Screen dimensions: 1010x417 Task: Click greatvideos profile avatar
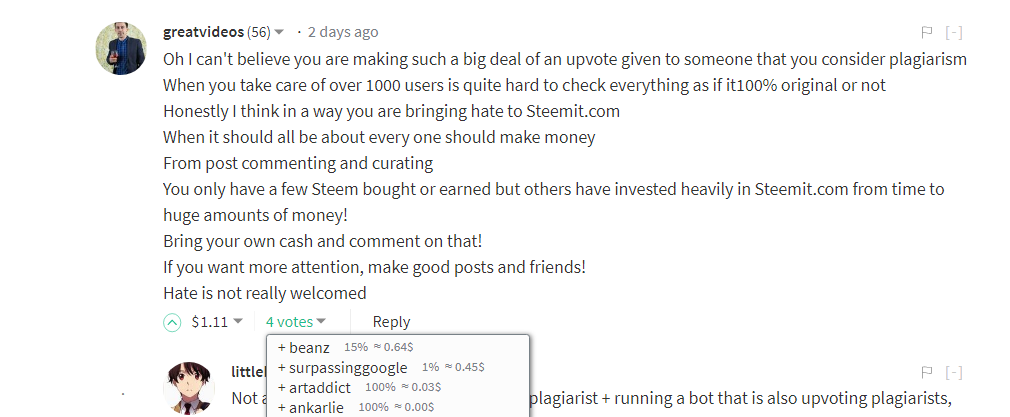(x=121, y=48)
